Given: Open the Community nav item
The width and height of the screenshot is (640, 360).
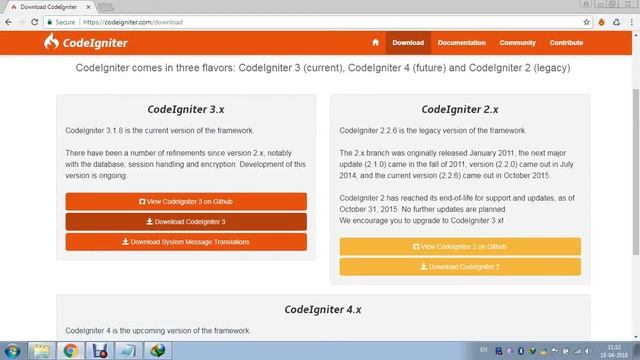Looking at the screenshot, I should (518, 43).
